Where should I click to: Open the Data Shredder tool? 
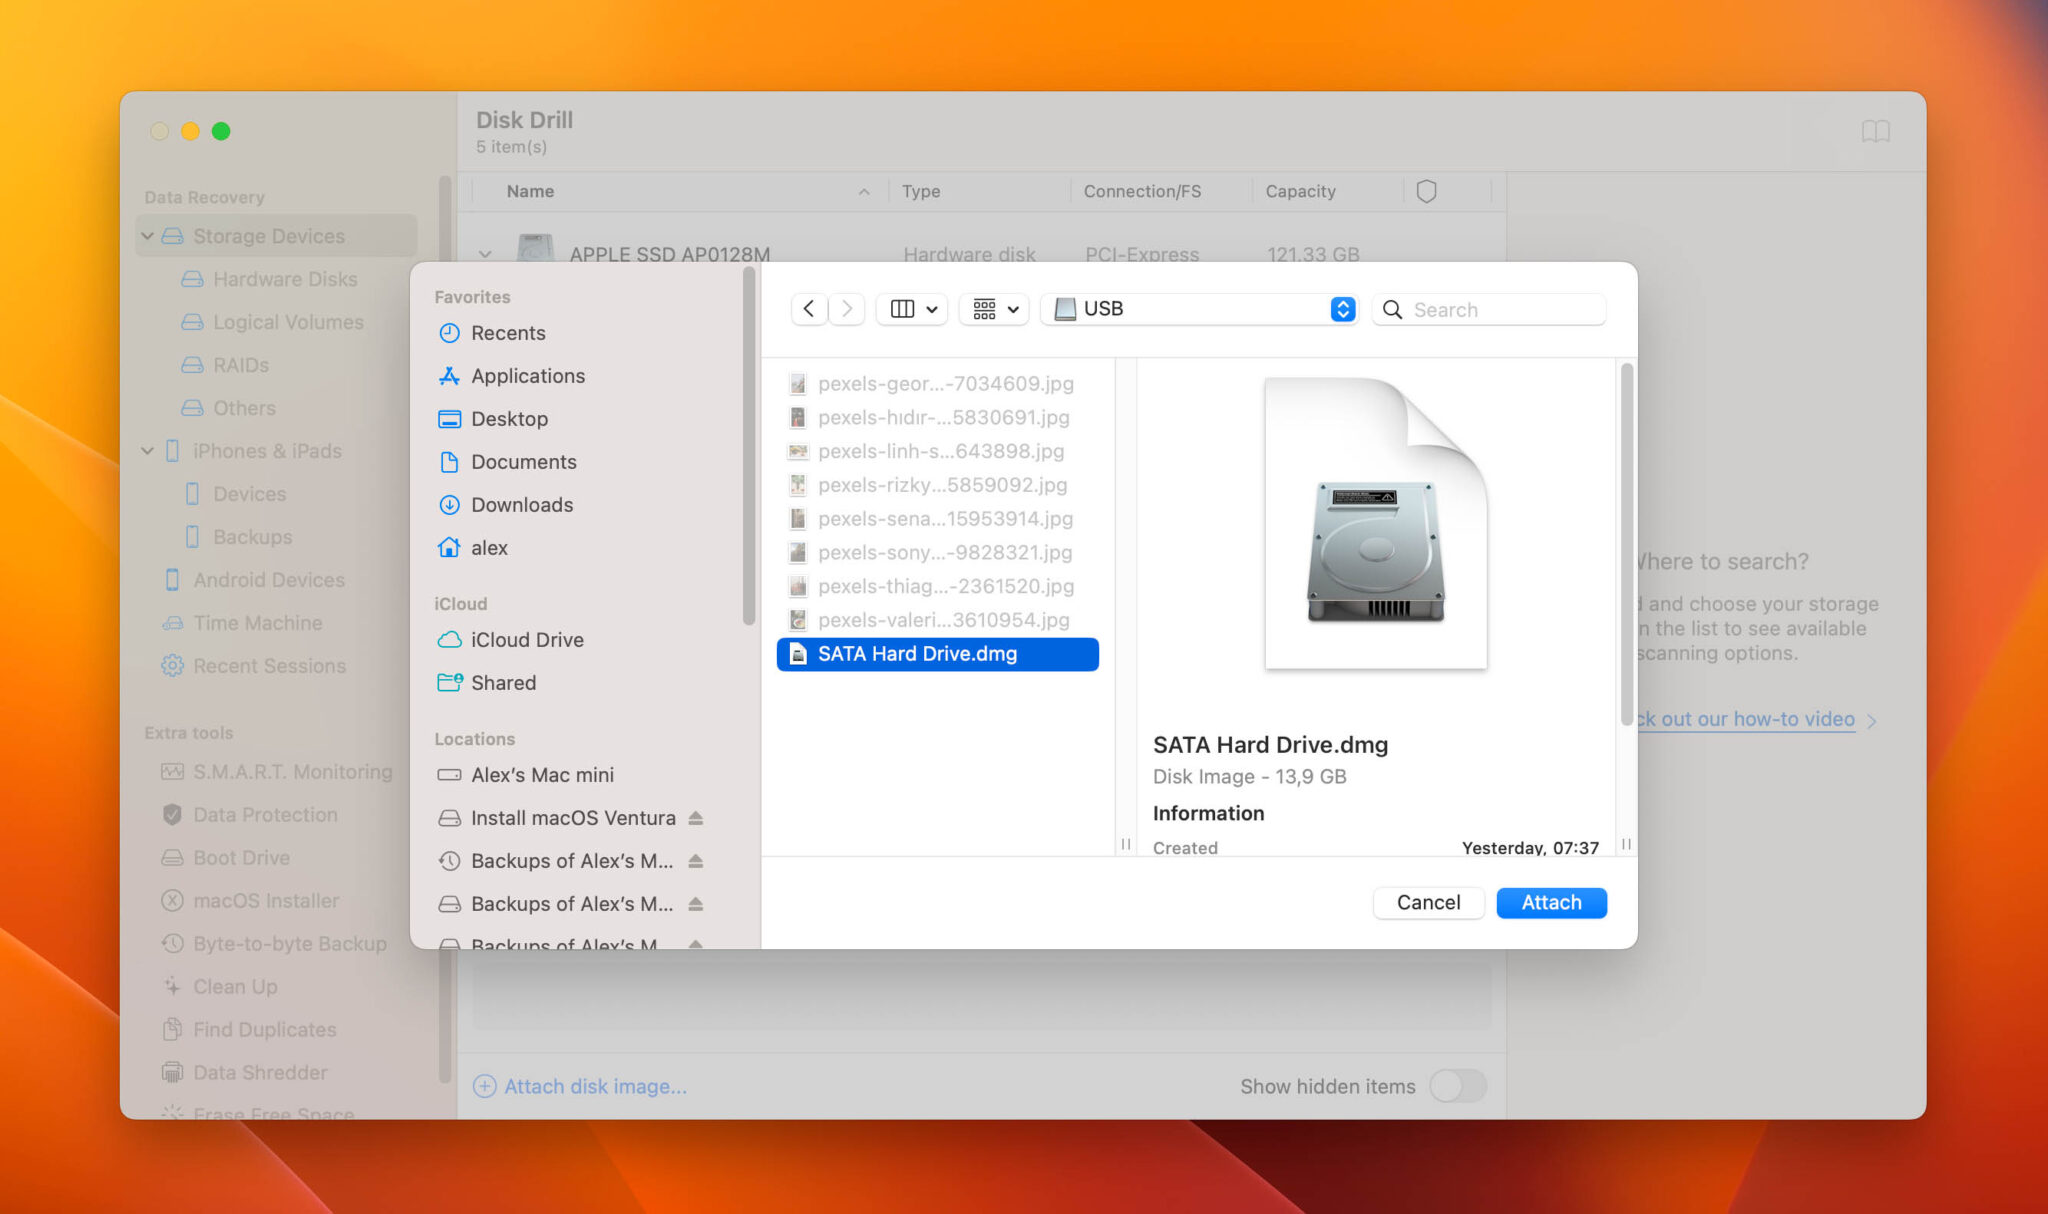pyautogui.click(x=260, y=1072)
